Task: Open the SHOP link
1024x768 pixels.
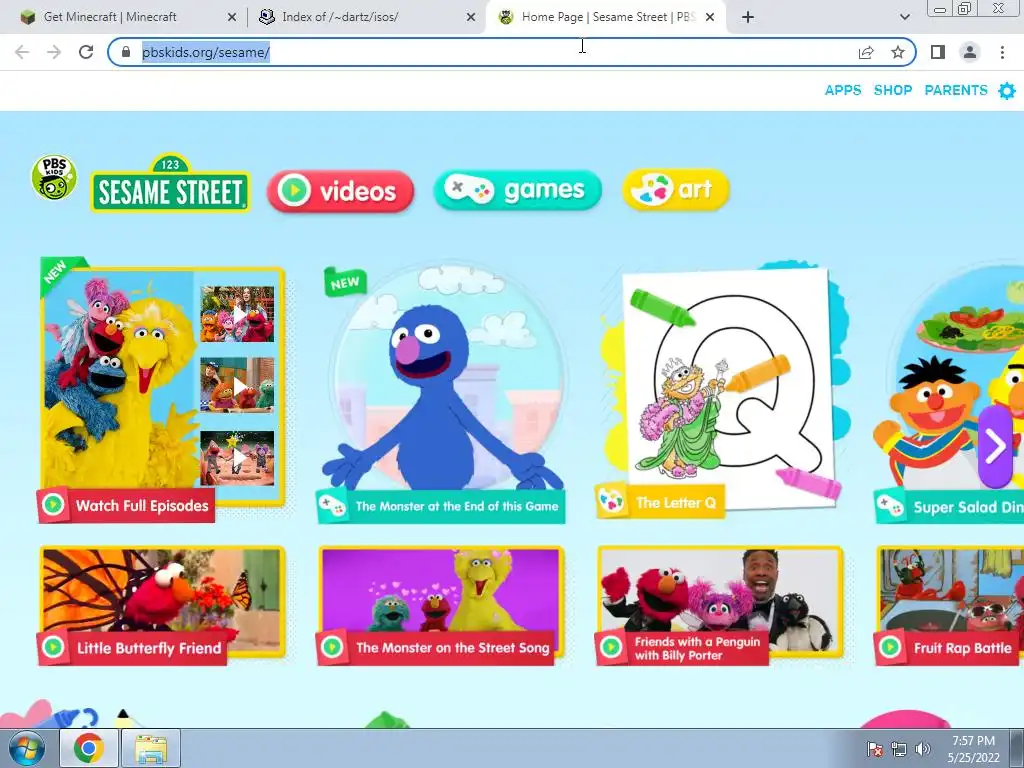Action: [x=893, y=90]
